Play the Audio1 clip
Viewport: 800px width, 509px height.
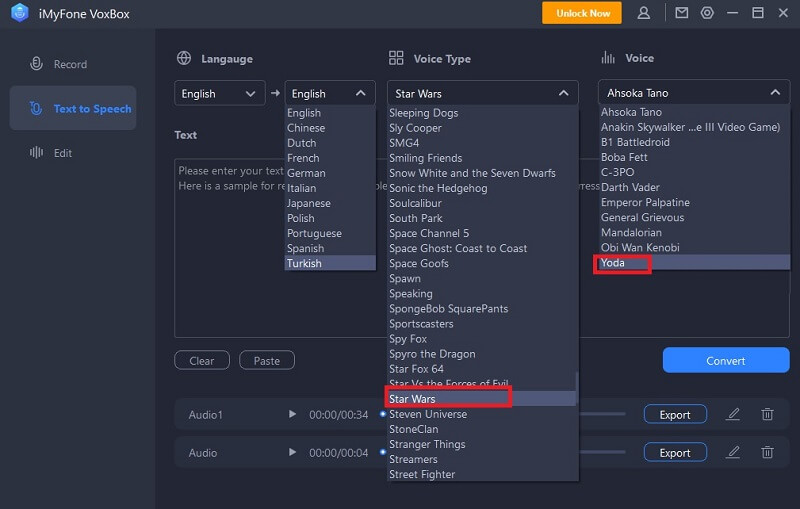(x=292, y=414)
